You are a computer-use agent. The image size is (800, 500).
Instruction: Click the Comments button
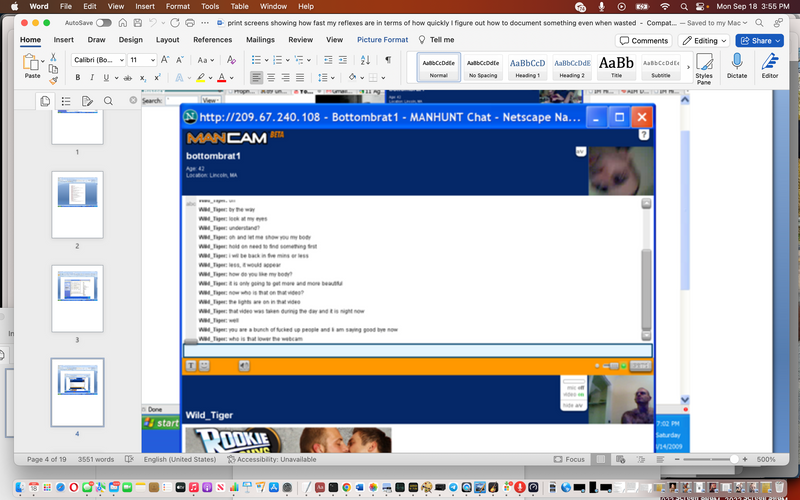[x=644, y=41]
